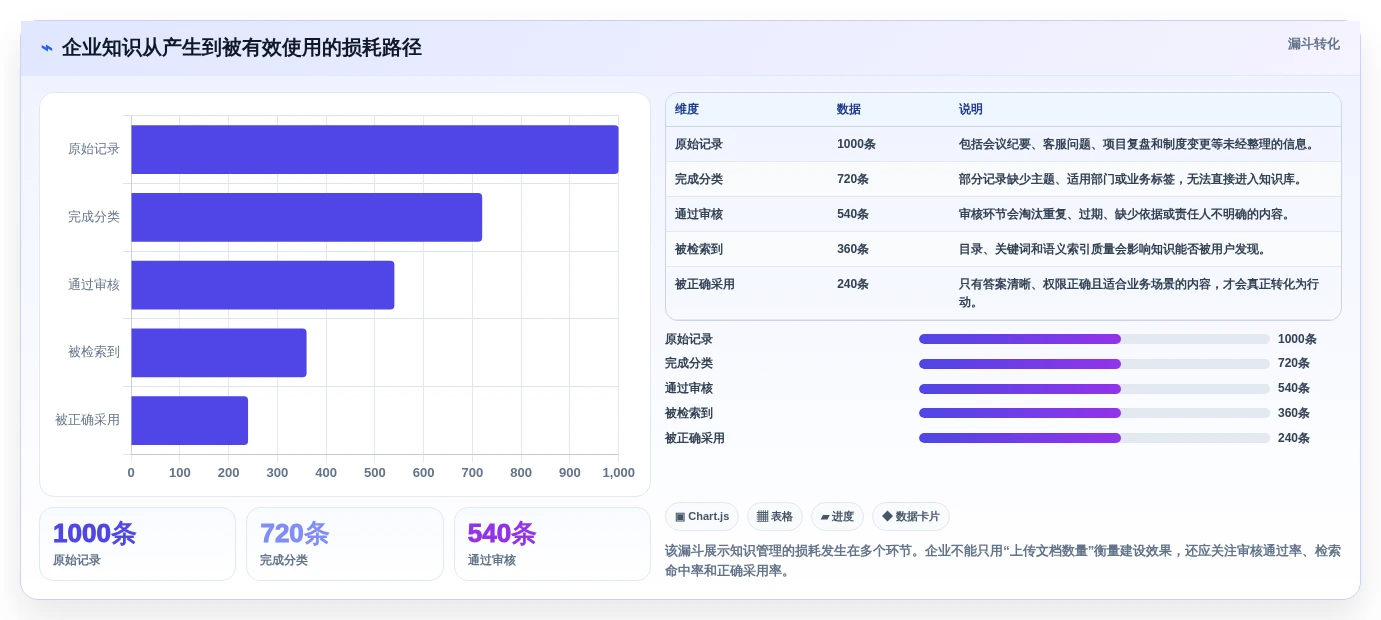The height and width of the screenshot is (620, 1381).
Task: Click the 1000条 value in table
Action: coord(857,144)
